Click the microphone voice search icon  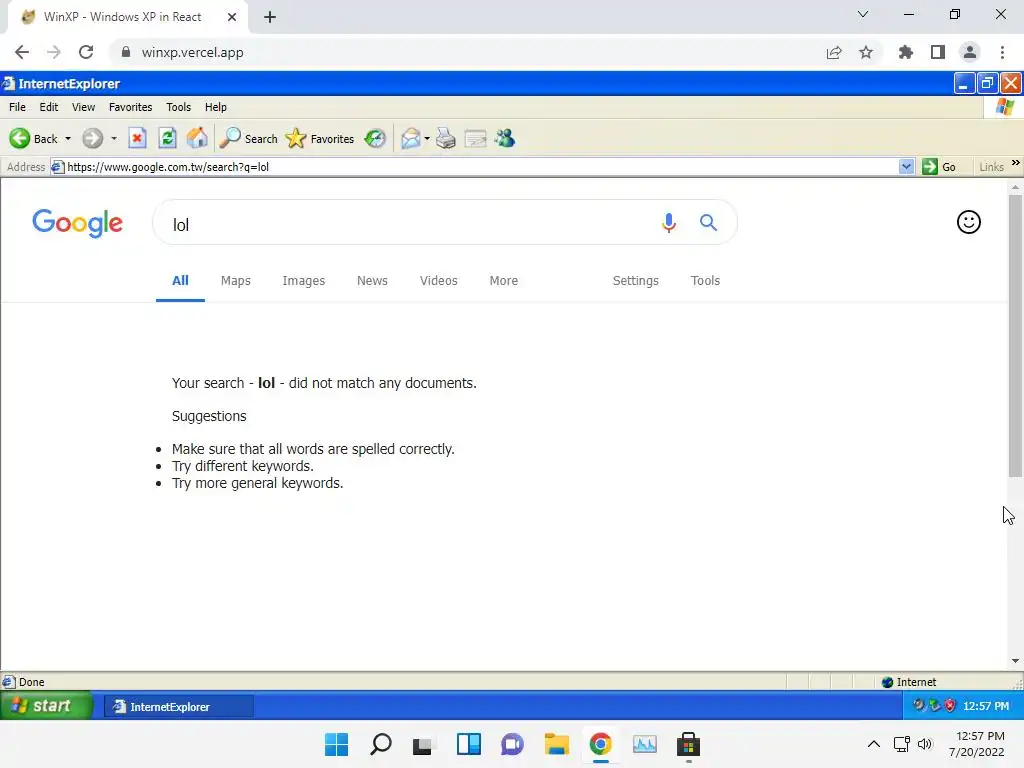point(668,223)
